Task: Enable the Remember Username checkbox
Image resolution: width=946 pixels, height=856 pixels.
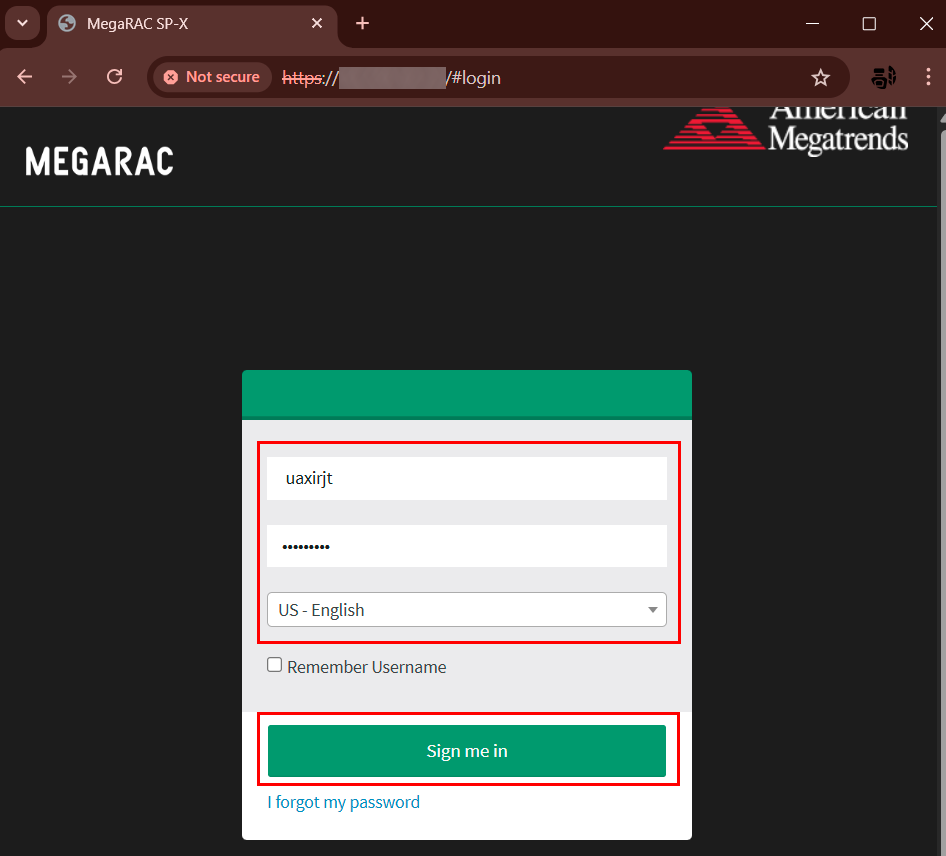Action: (275, 666)
